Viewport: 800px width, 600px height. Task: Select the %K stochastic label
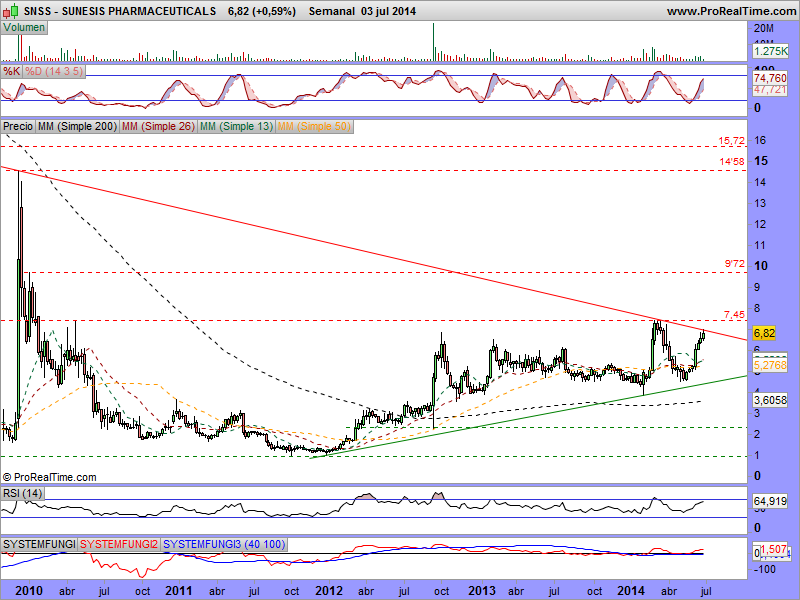[x=11, y=71]
